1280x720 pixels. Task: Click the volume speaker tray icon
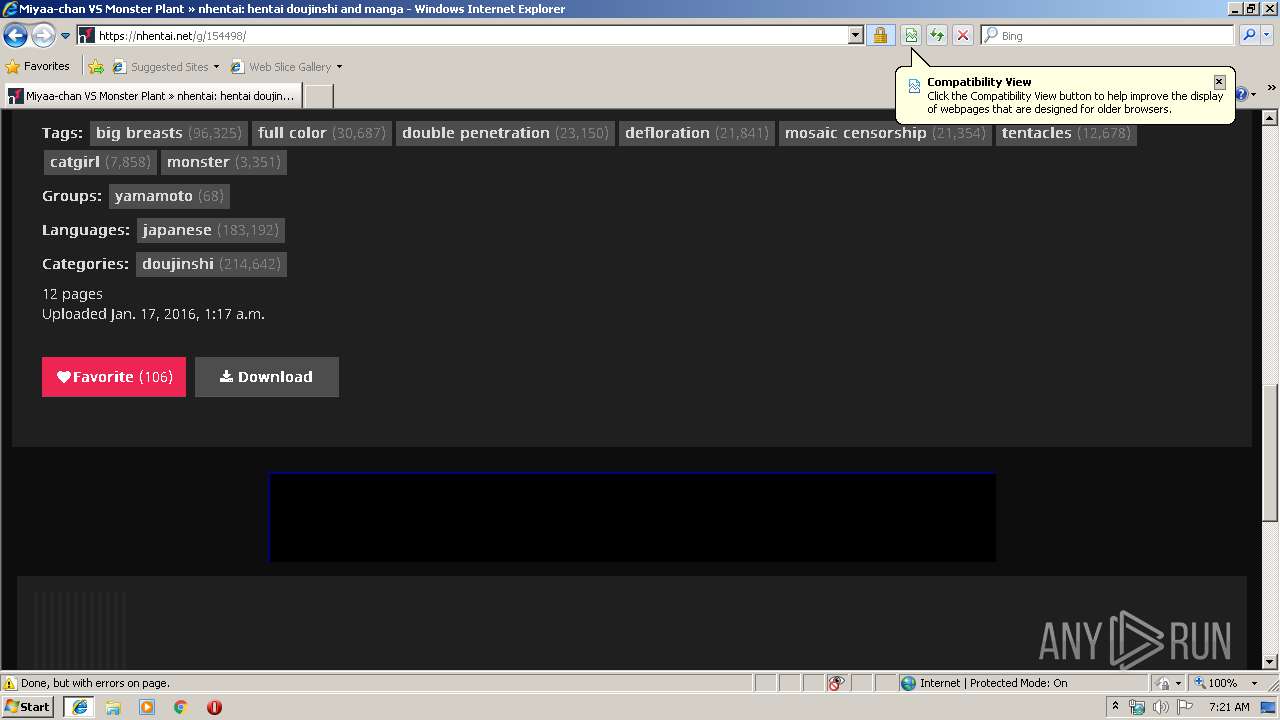click(1160, 707)
